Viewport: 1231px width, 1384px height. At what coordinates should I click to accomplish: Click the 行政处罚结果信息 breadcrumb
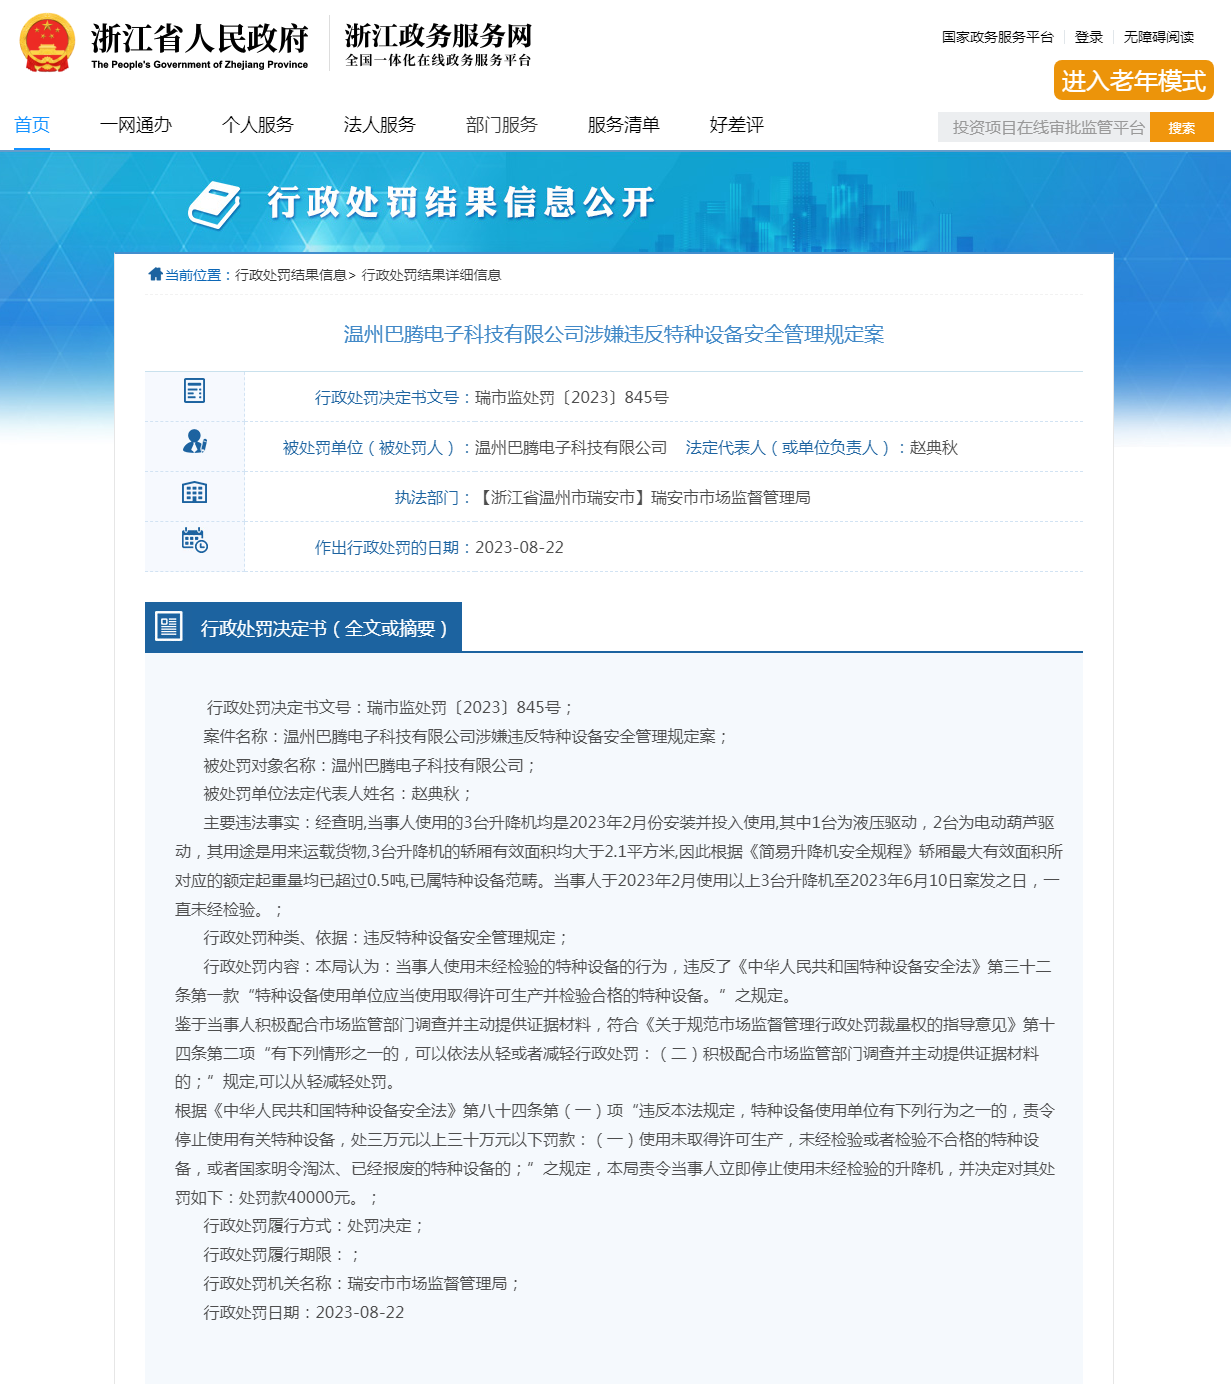(x=291, y=275)
